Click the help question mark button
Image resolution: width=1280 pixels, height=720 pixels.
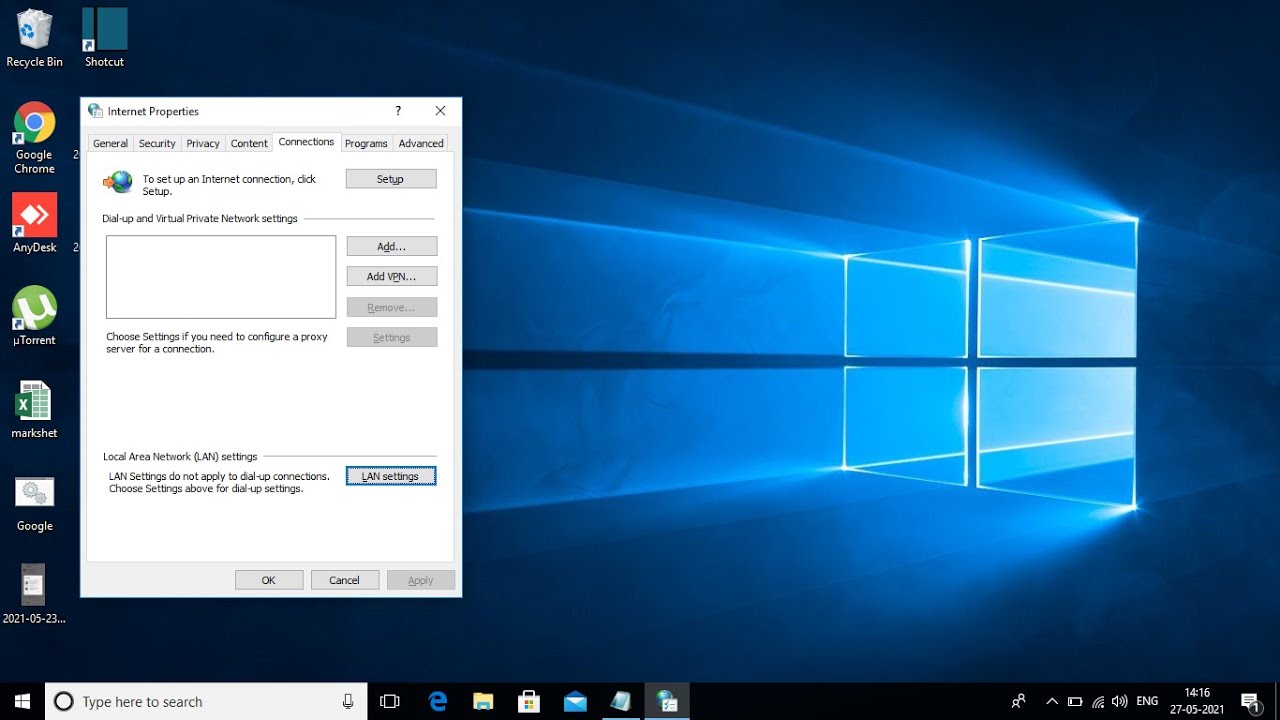pos(398,111)
